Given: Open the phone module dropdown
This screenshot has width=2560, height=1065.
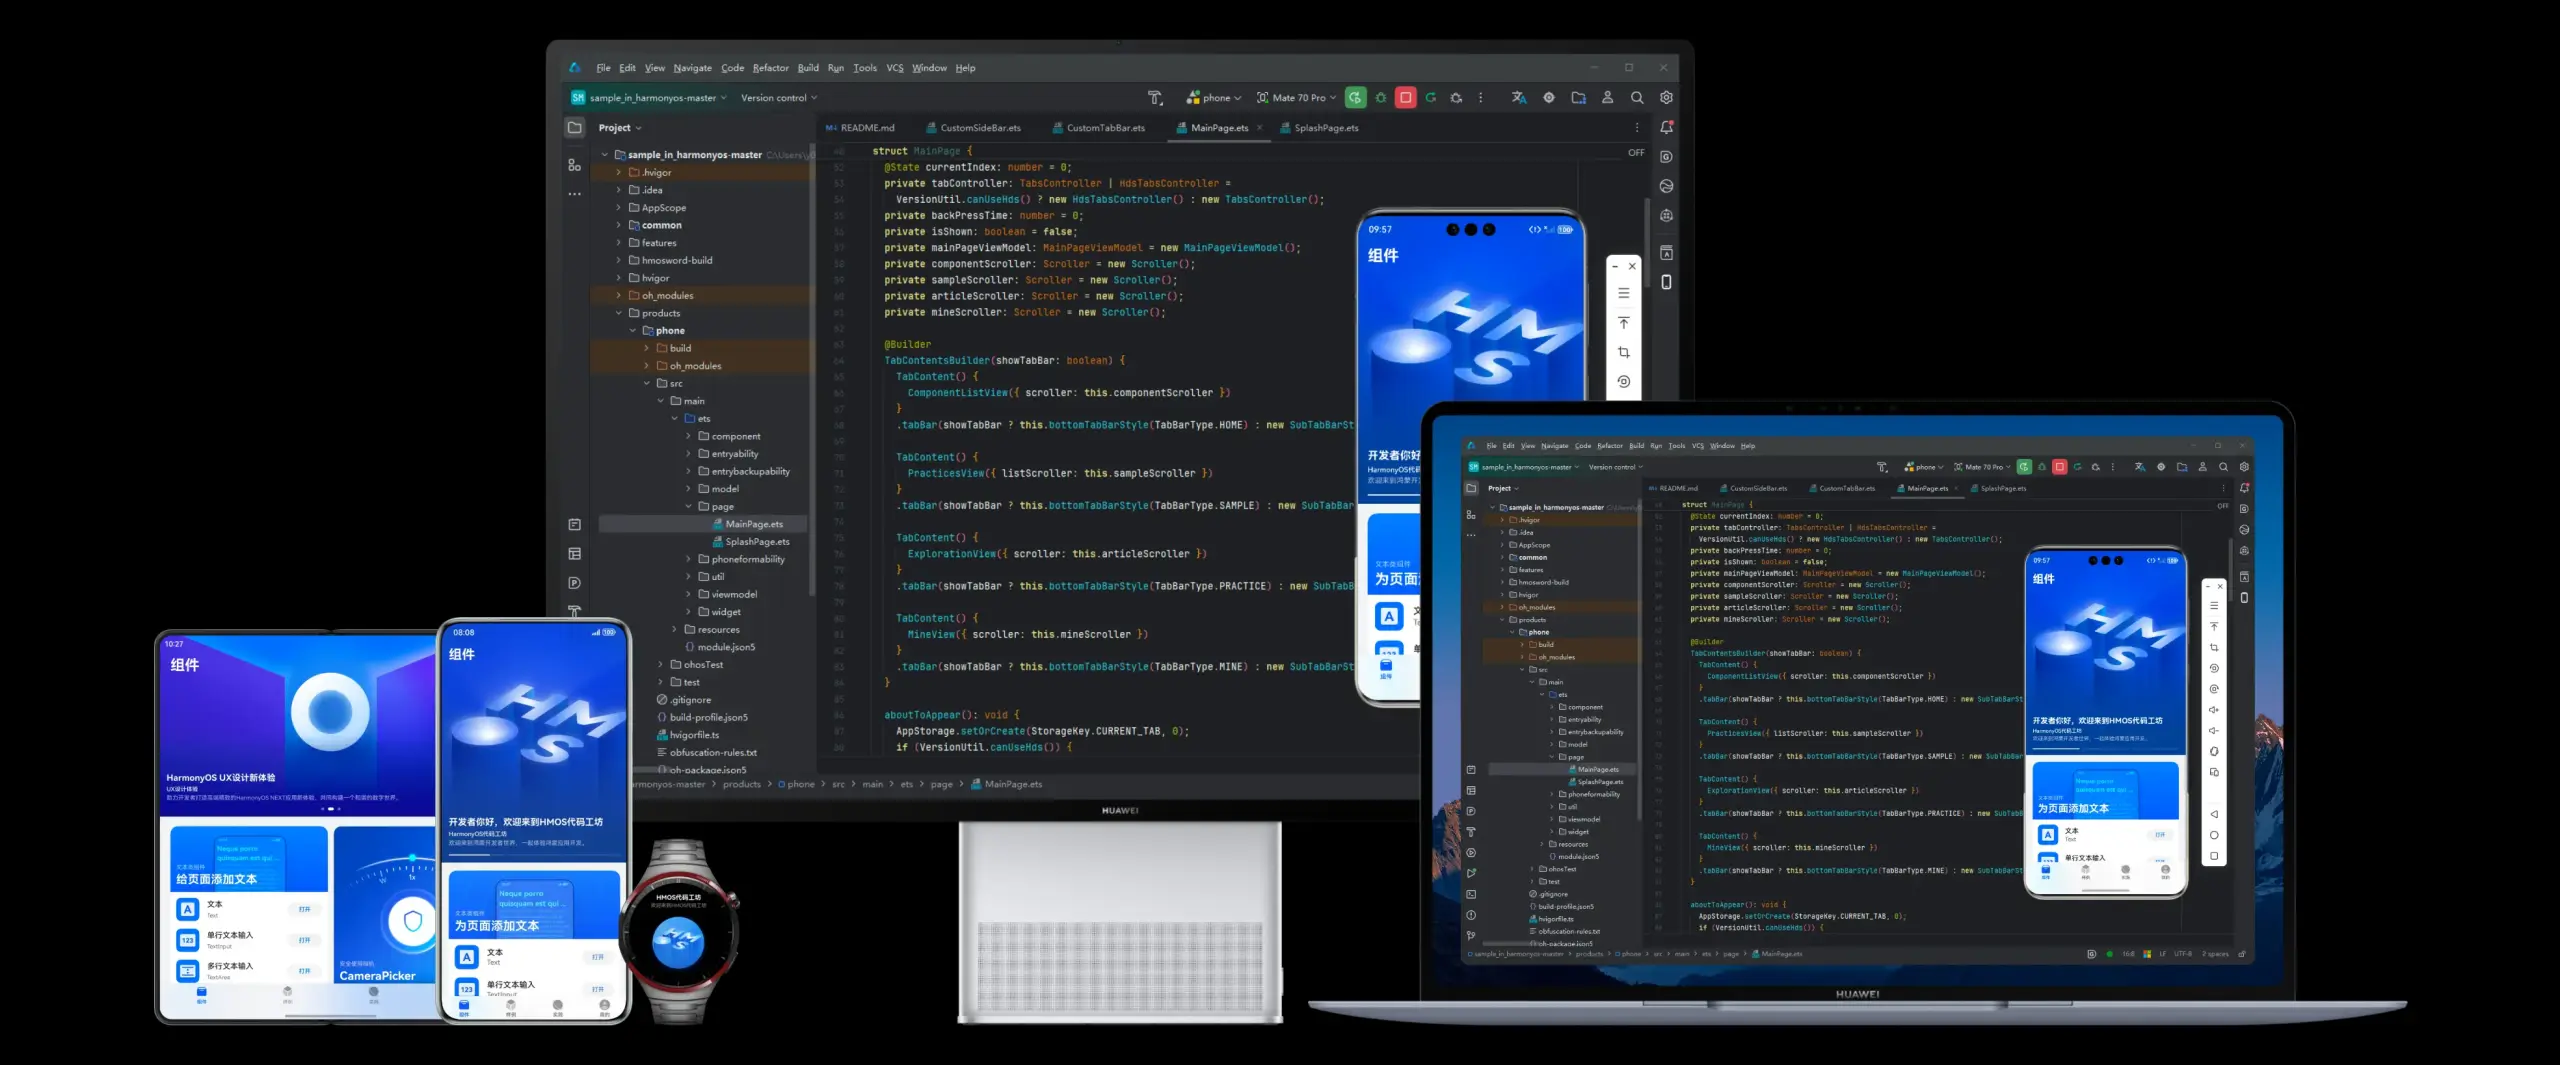Looking at the screenshot, I should [1214, 98].
